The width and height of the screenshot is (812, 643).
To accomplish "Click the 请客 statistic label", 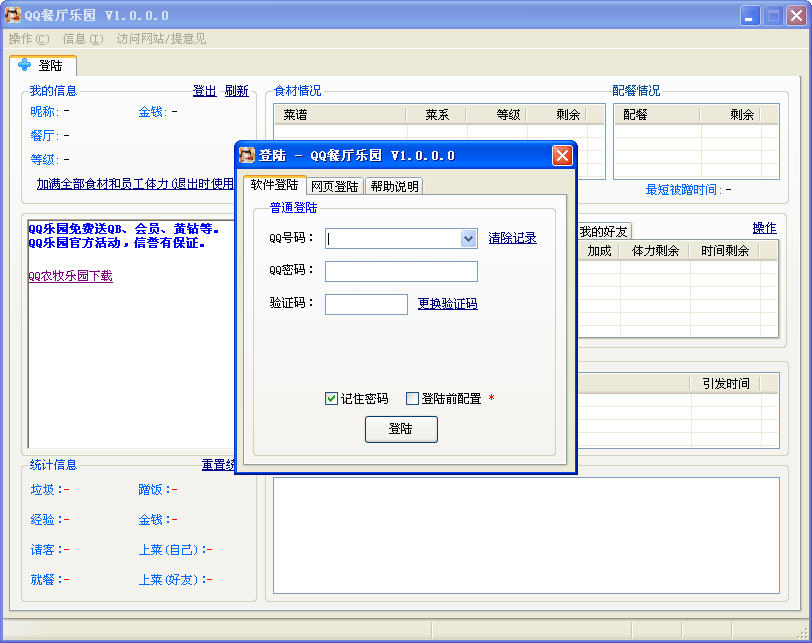I will 47,549.
